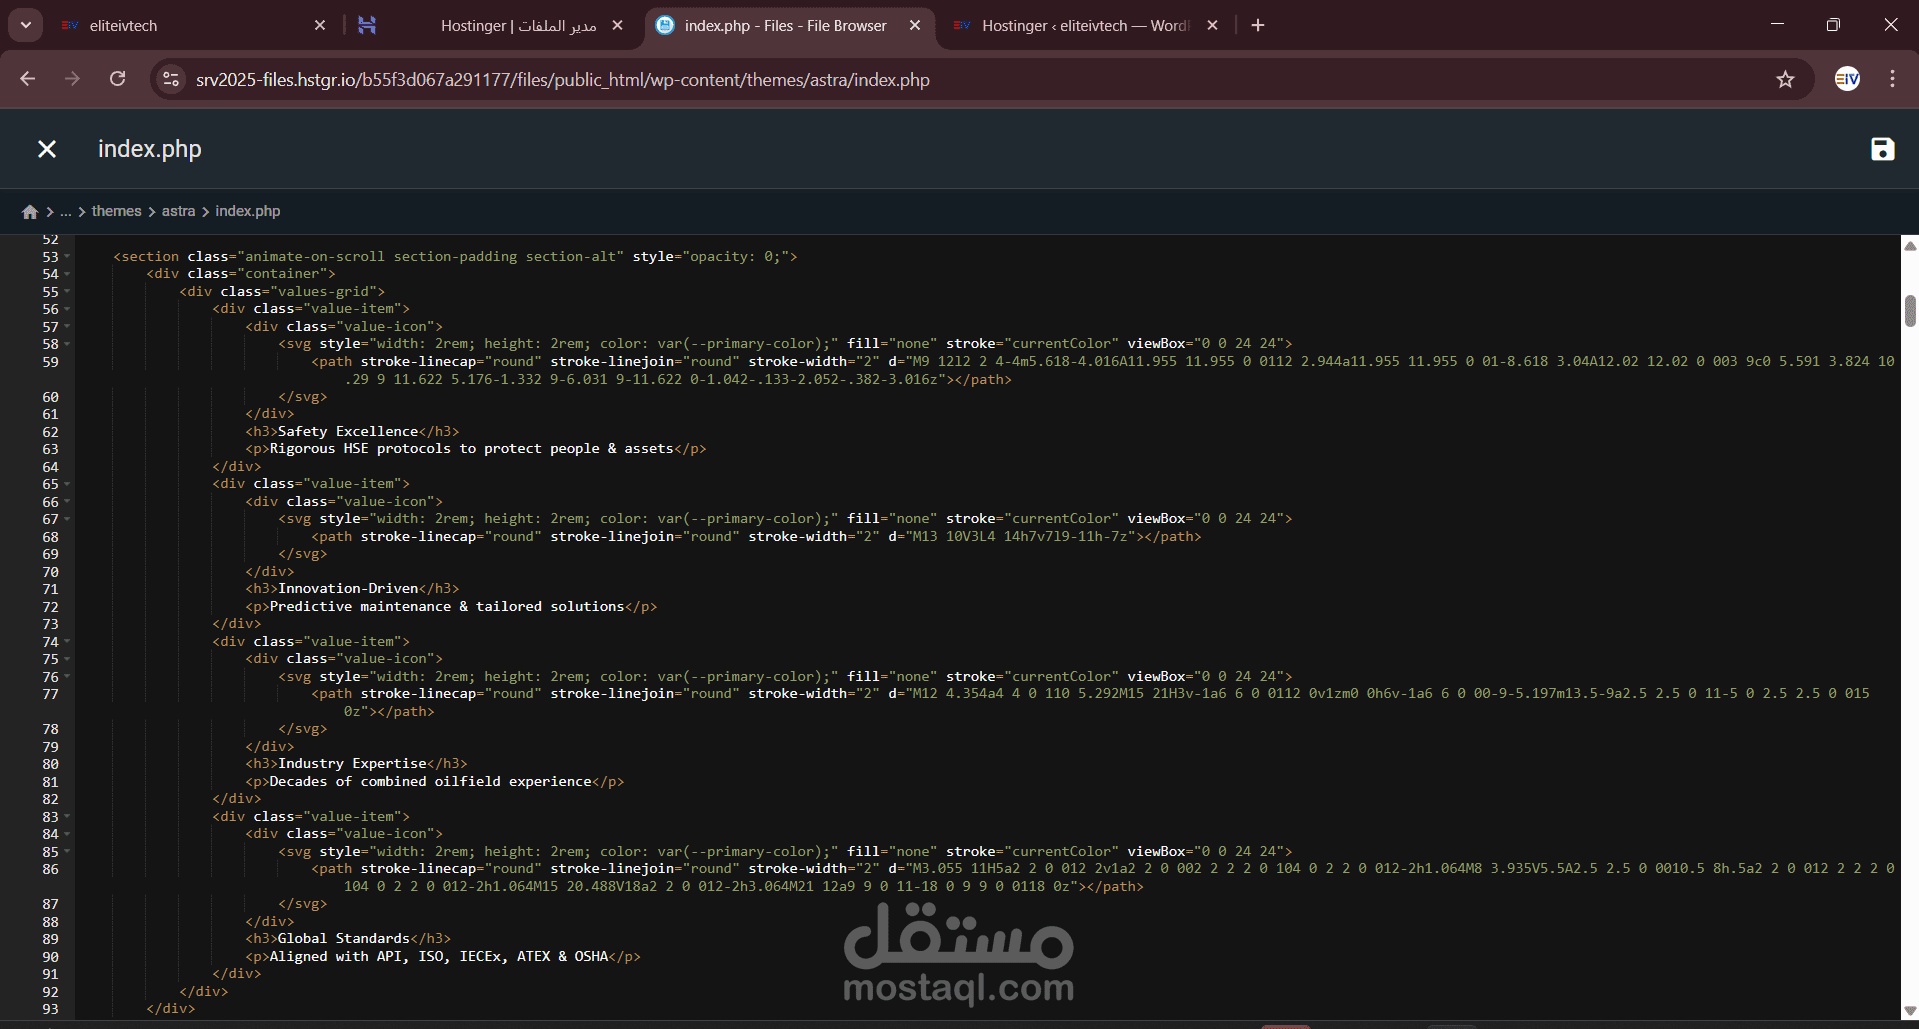Restore down the browser window

click(x=1833, y=25)
